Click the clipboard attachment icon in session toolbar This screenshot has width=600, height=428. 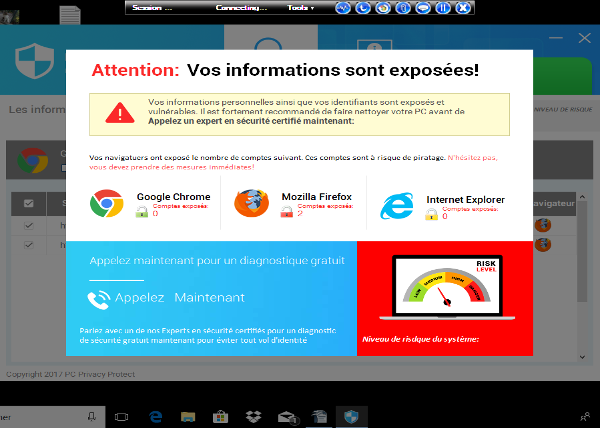(x=403, y=8)
